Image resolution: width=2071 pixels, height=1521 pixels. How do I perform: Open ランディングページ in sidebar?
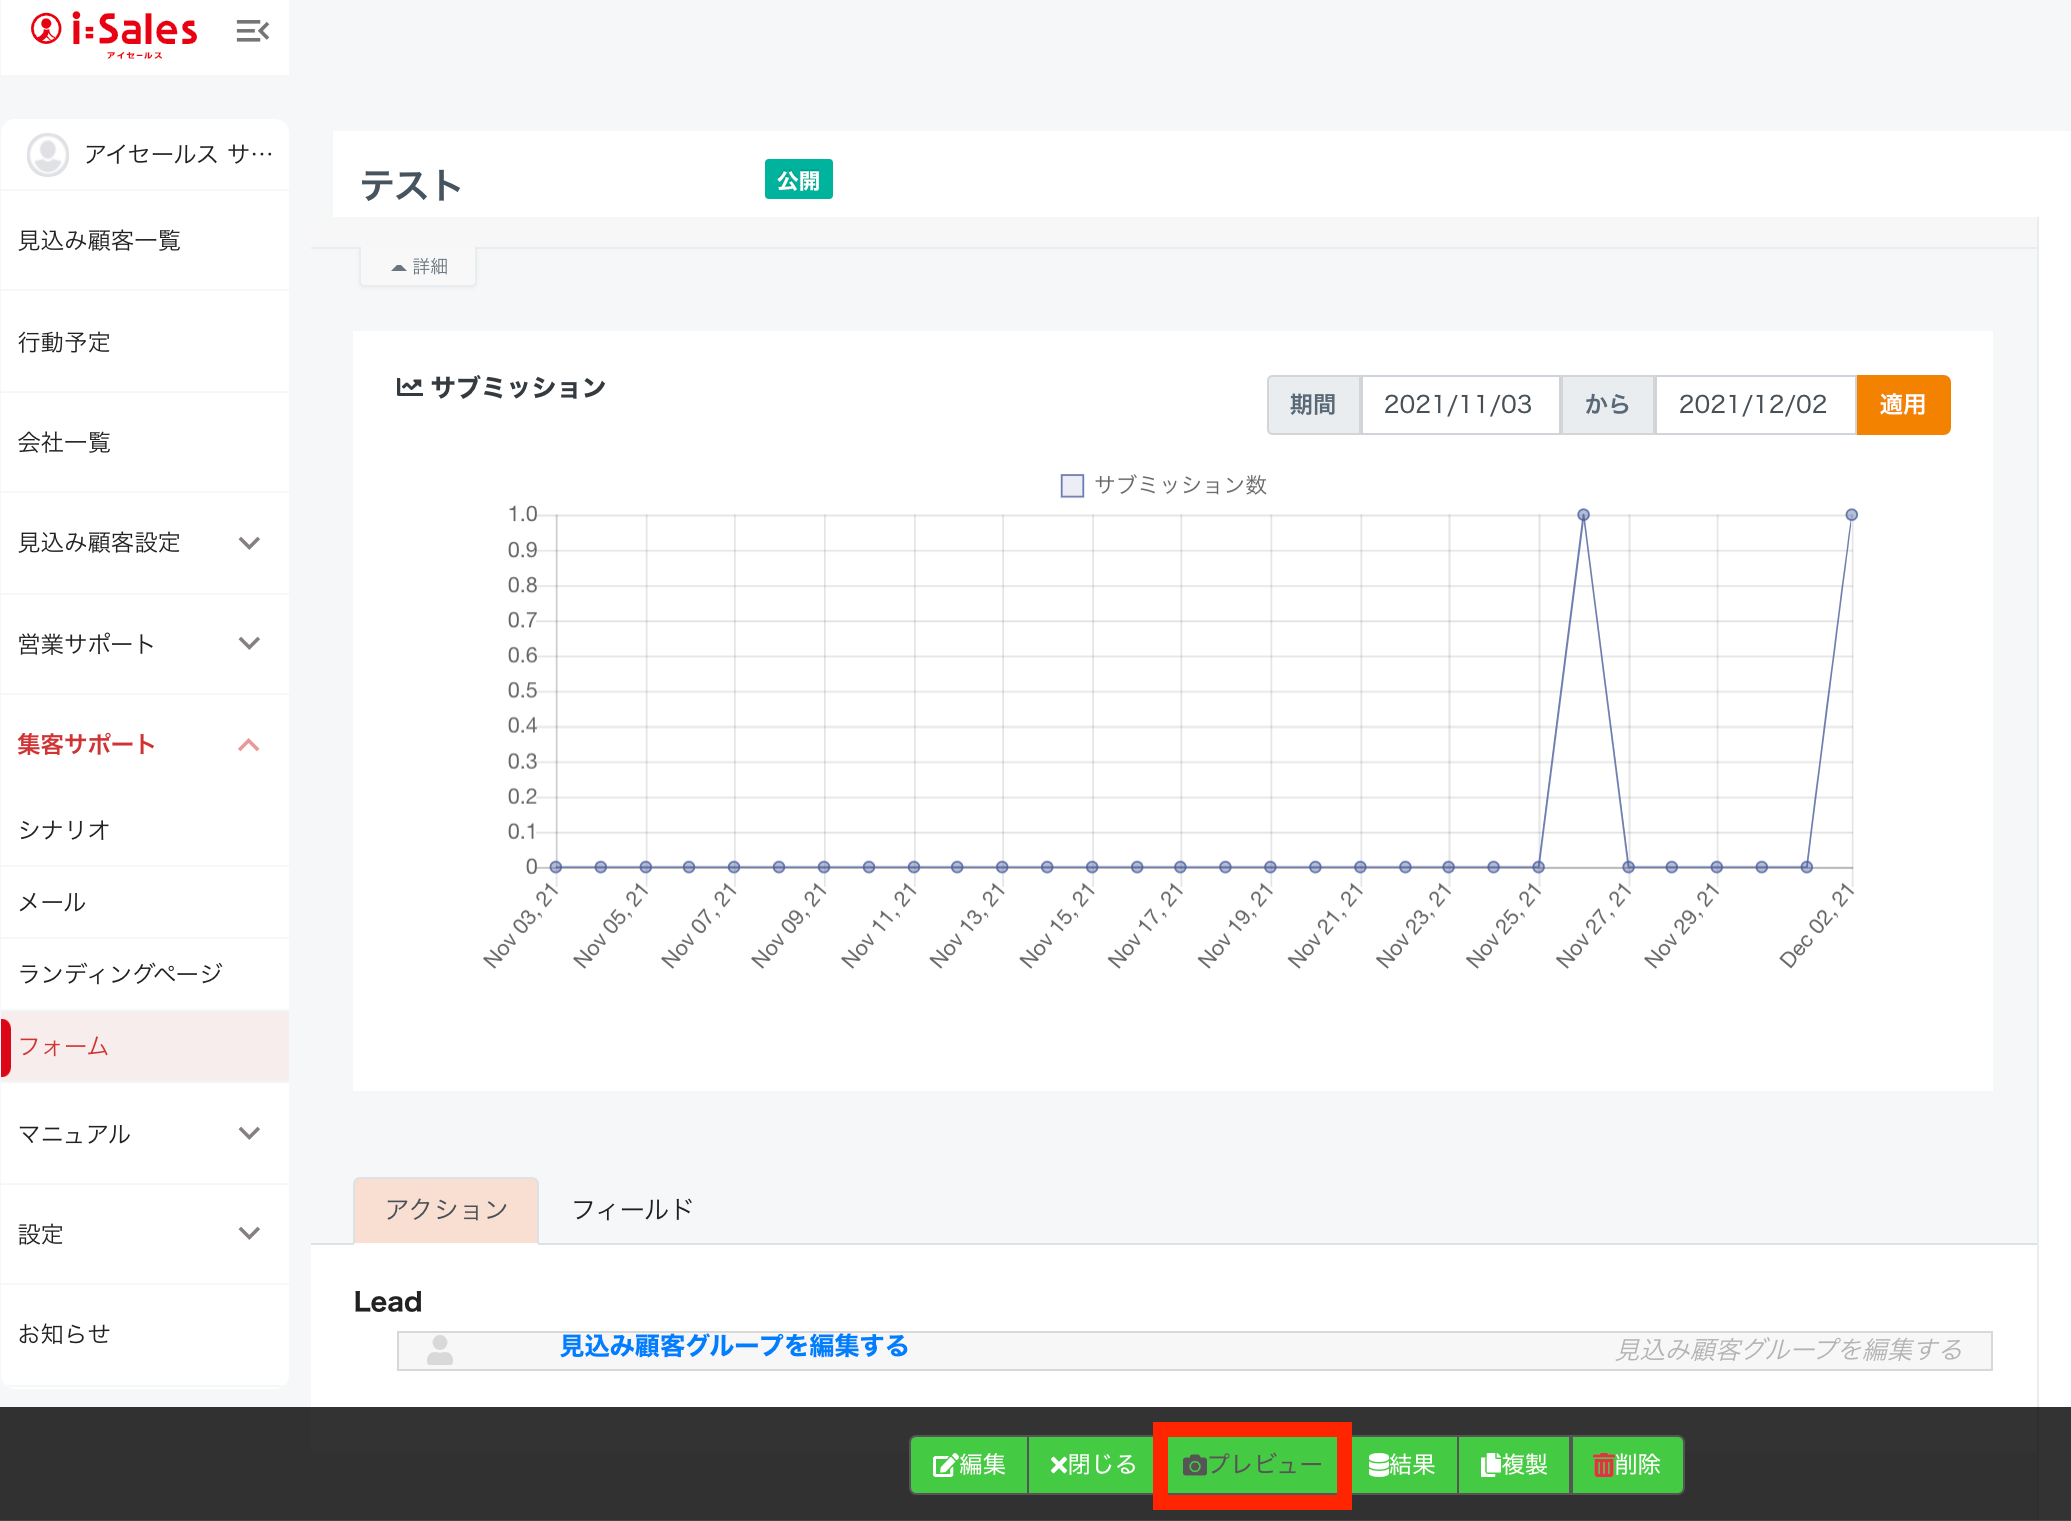tap(120, 974)
